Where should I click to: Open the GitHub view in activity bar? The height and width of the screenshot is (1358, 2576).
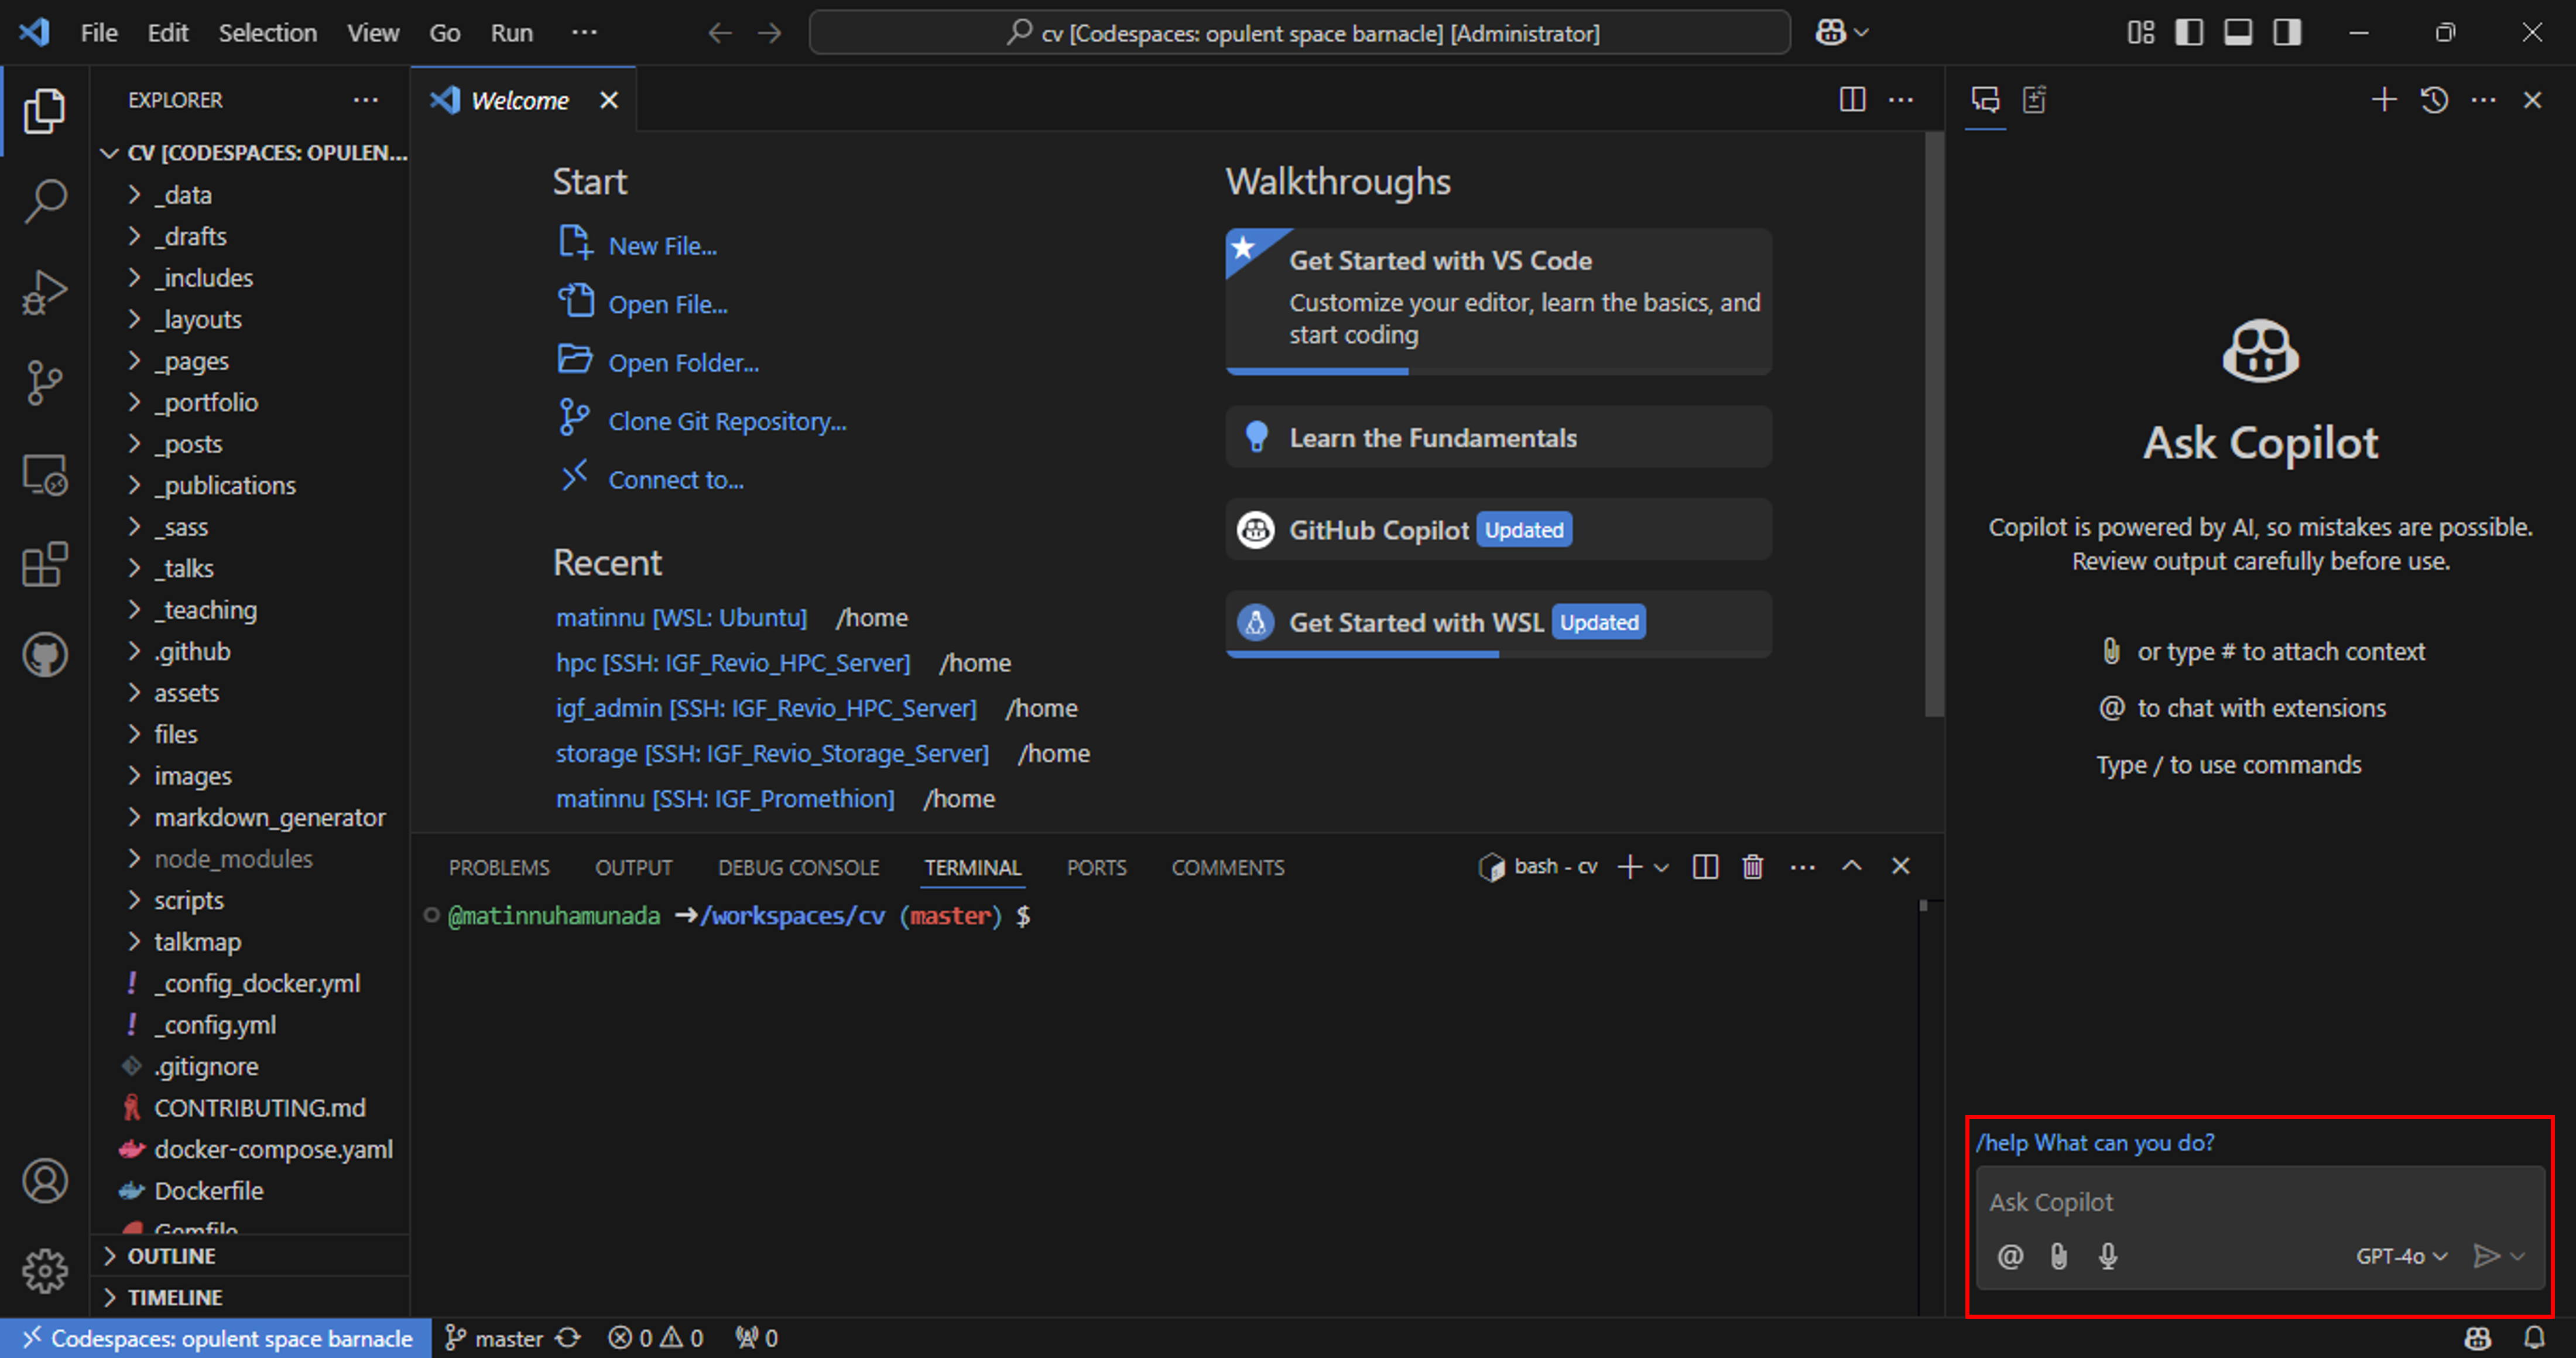45,656
